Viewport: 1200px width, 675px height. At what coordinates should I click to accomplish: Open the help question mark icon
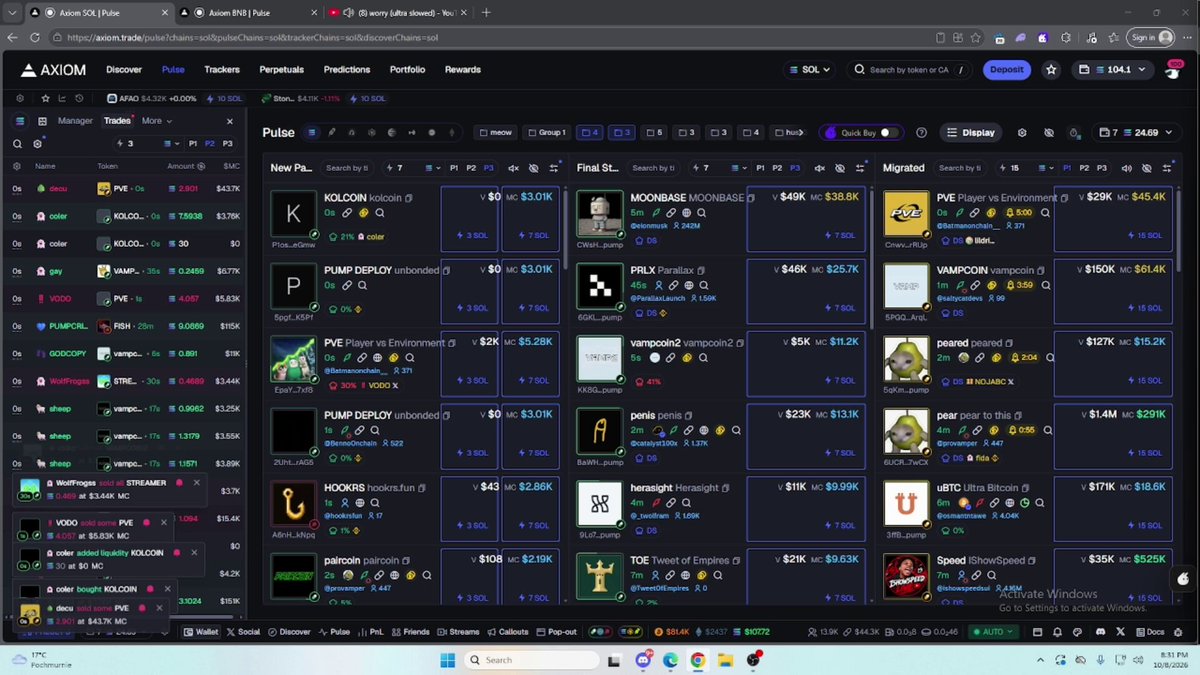(x=921, y=132)
